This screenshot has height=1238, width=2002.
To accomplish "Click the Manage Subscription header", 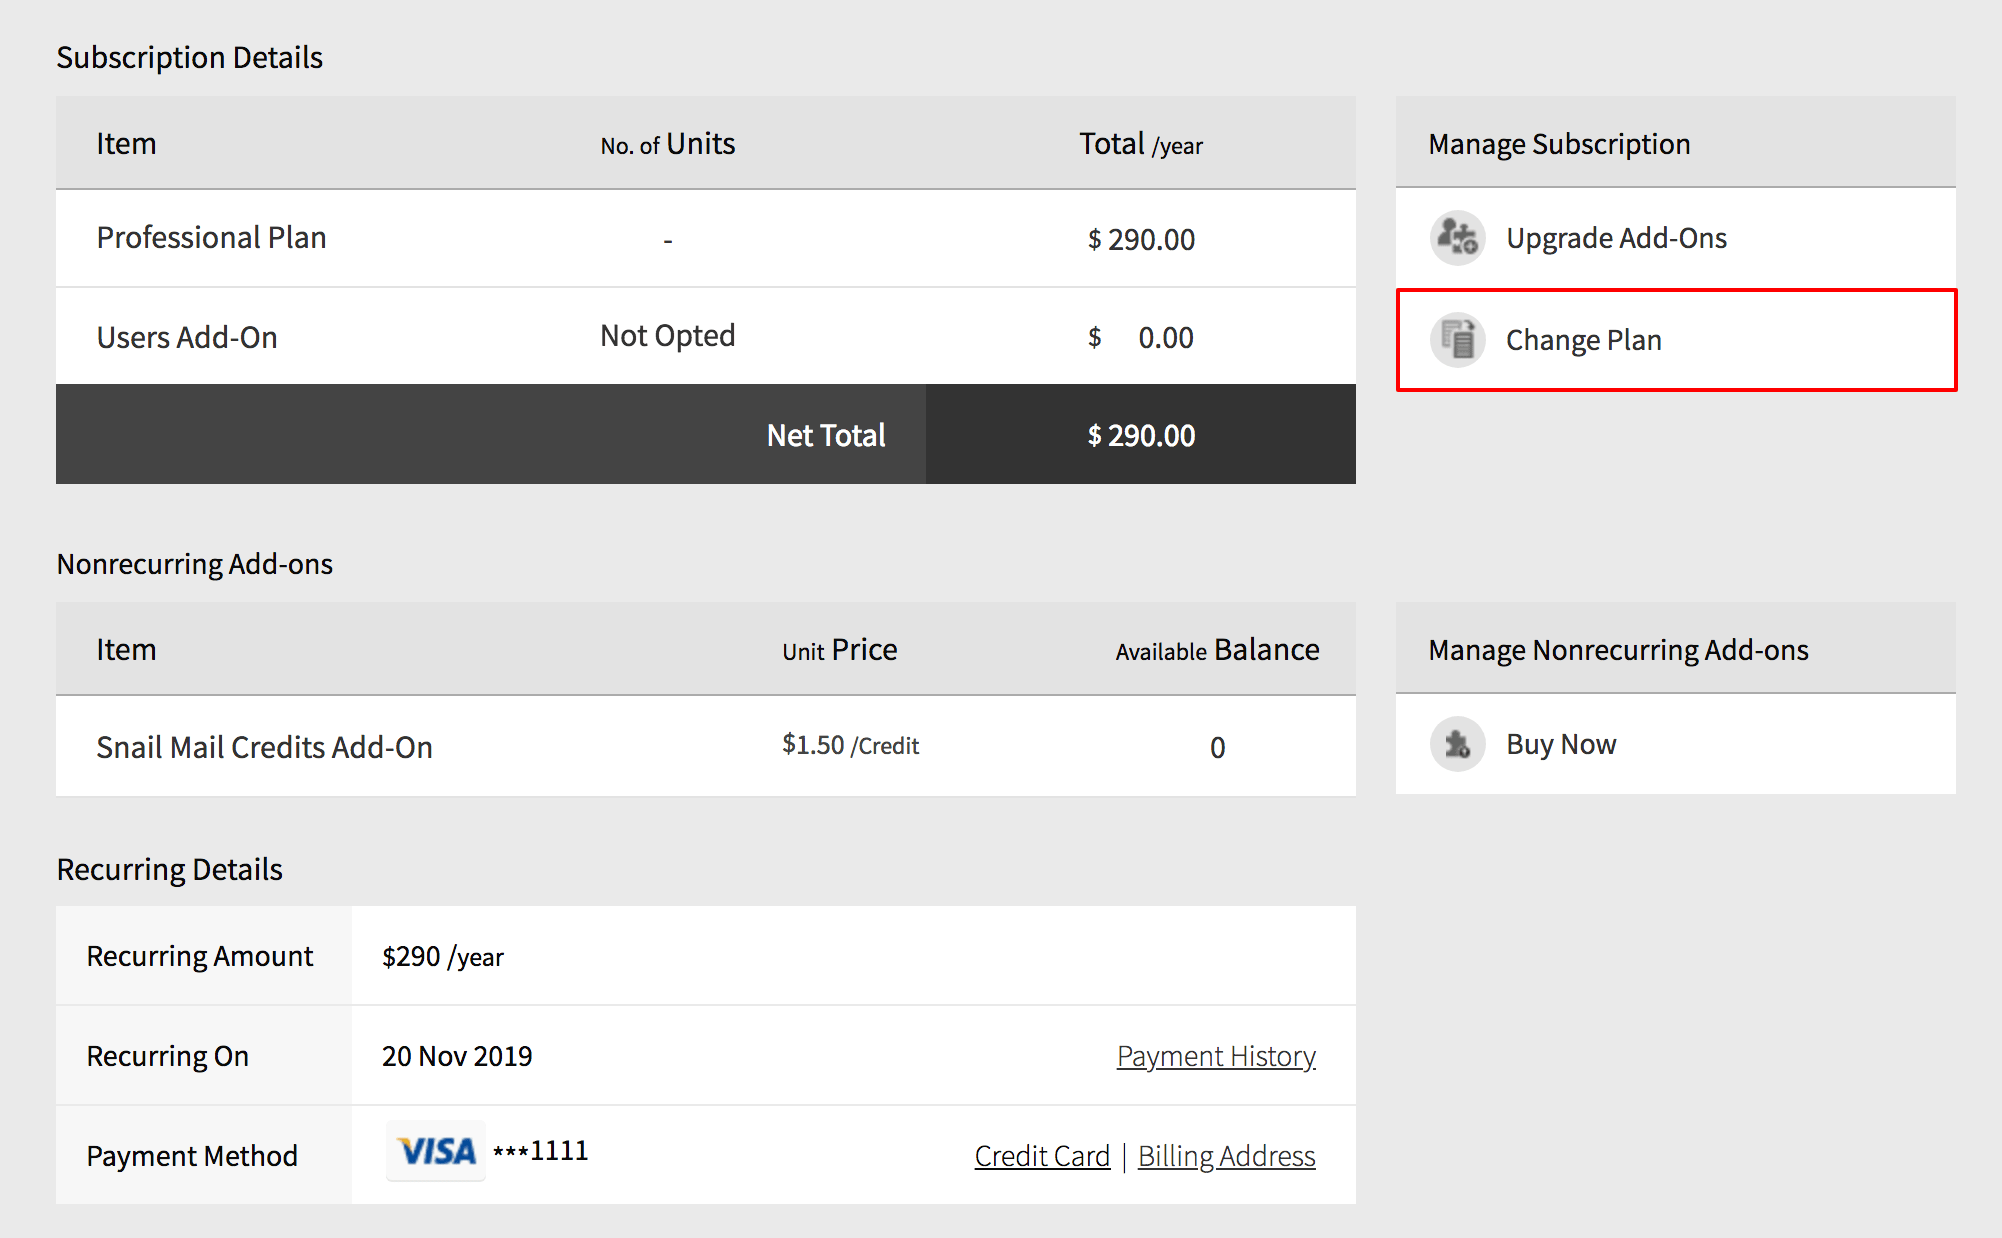I will click(x=1559, y=144).
